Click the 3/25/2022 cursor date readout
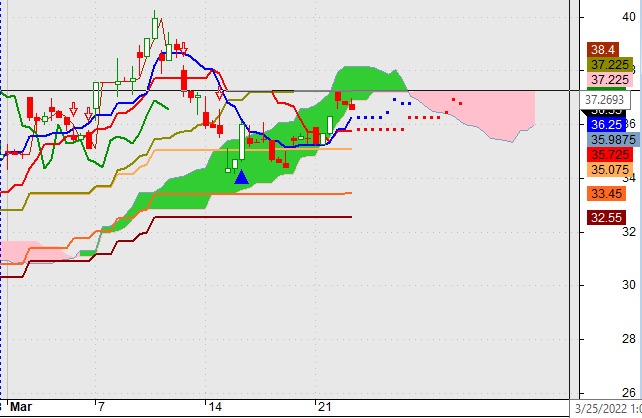The height and width of the screenshot is (418, 642). point(607,409)
